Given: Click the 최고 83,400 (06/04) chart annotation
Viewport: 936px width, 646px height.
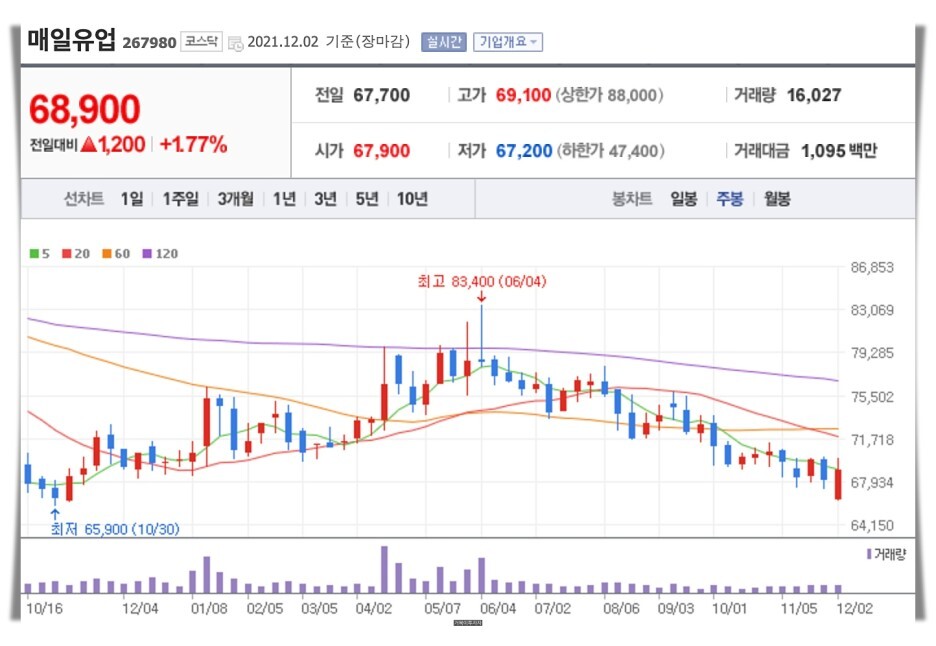Looking at the screenshot, I should [x=482, y=281].
